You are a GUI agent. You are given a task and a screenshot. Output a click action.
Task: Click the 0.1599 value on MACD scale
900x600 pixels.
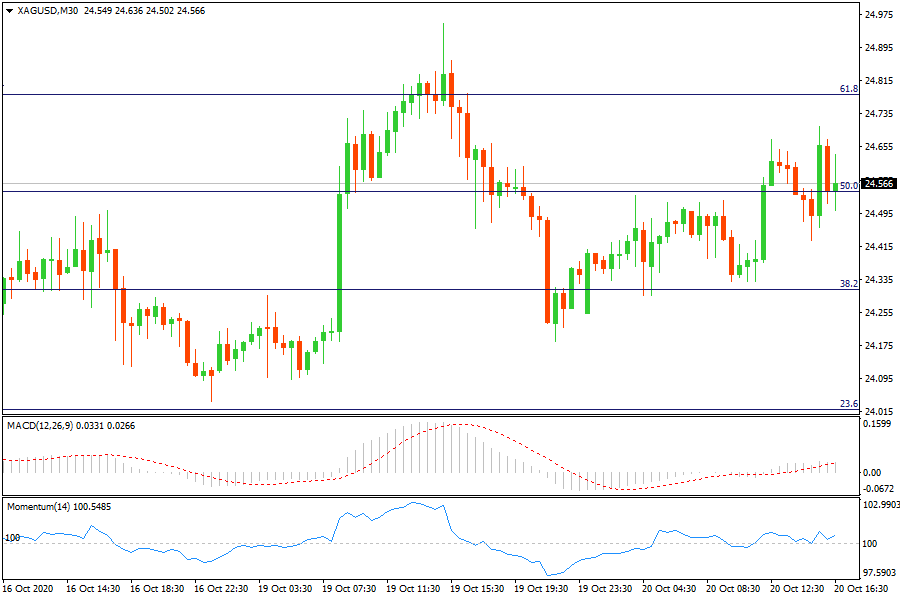[x=878, y=424]
